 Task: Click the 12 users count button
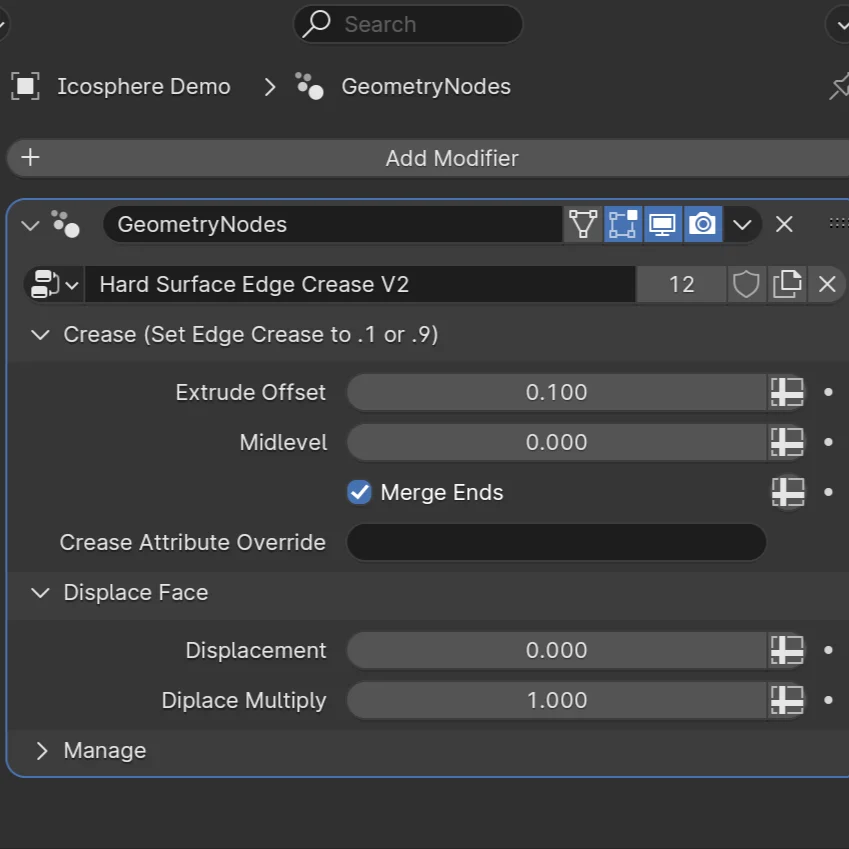point(681,284)
